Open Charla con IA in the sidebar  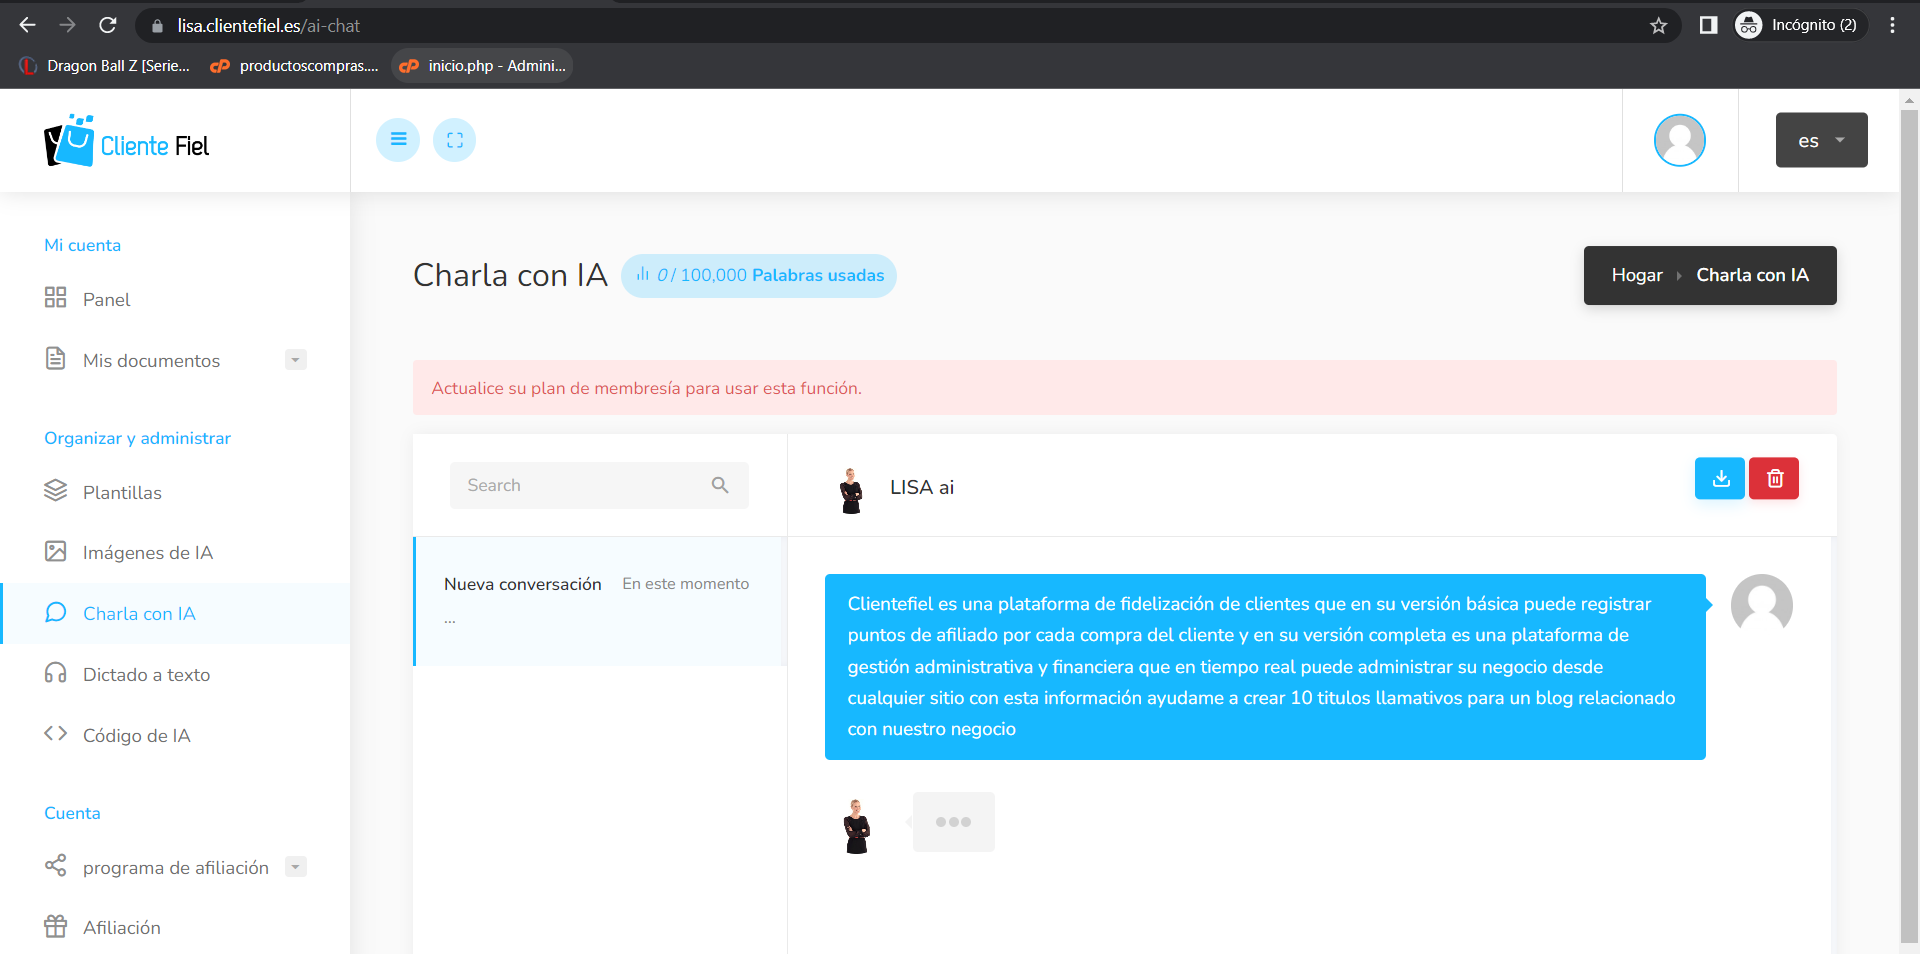[x=176, y=614]
